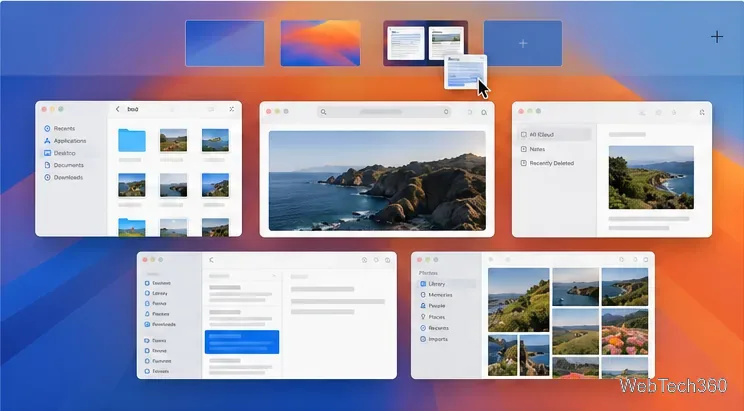Image resolution: width=744 pixels, height=411 pixels.
Task: Open Places in the Photos sidebar
Action: point(437,317)
